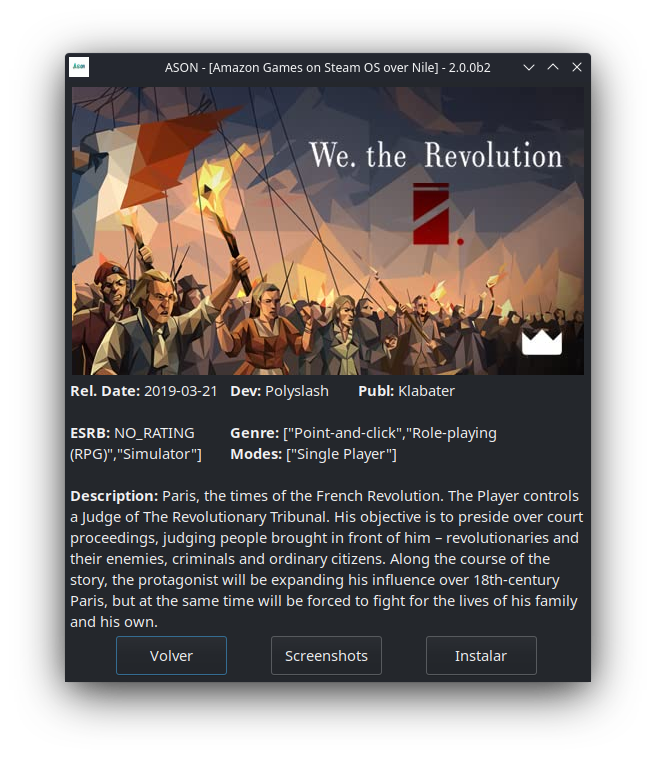
Task: Click the We. the Revolution banner title text
Action: (436, 155)
